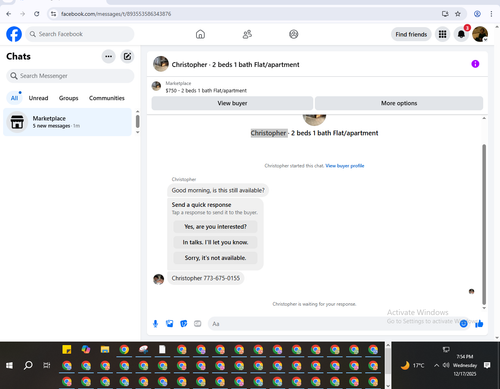The height and width of the screenshot is (389, 500).
Task: Open the Chrome profile icon
Action: pos(477,14)
